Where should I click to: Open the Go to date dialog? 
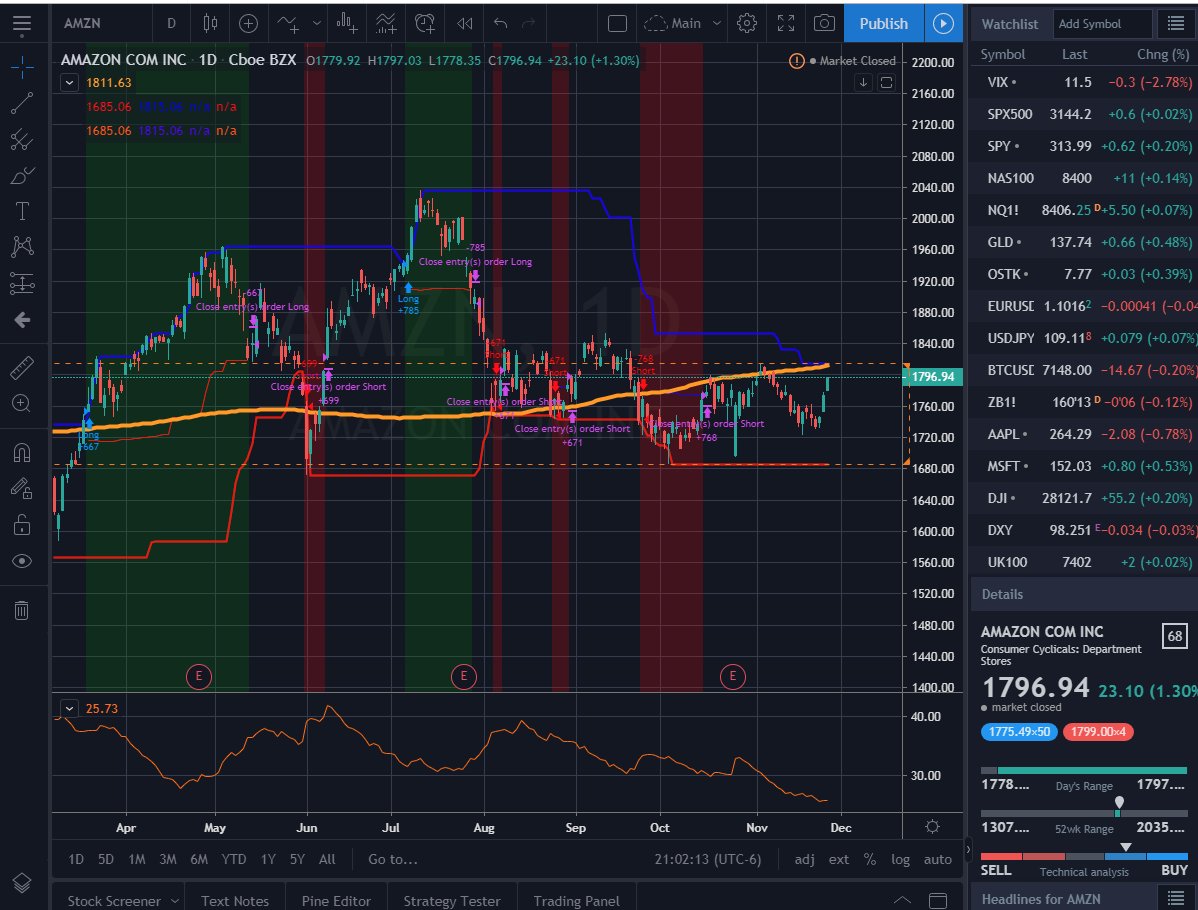pos(393,859)
